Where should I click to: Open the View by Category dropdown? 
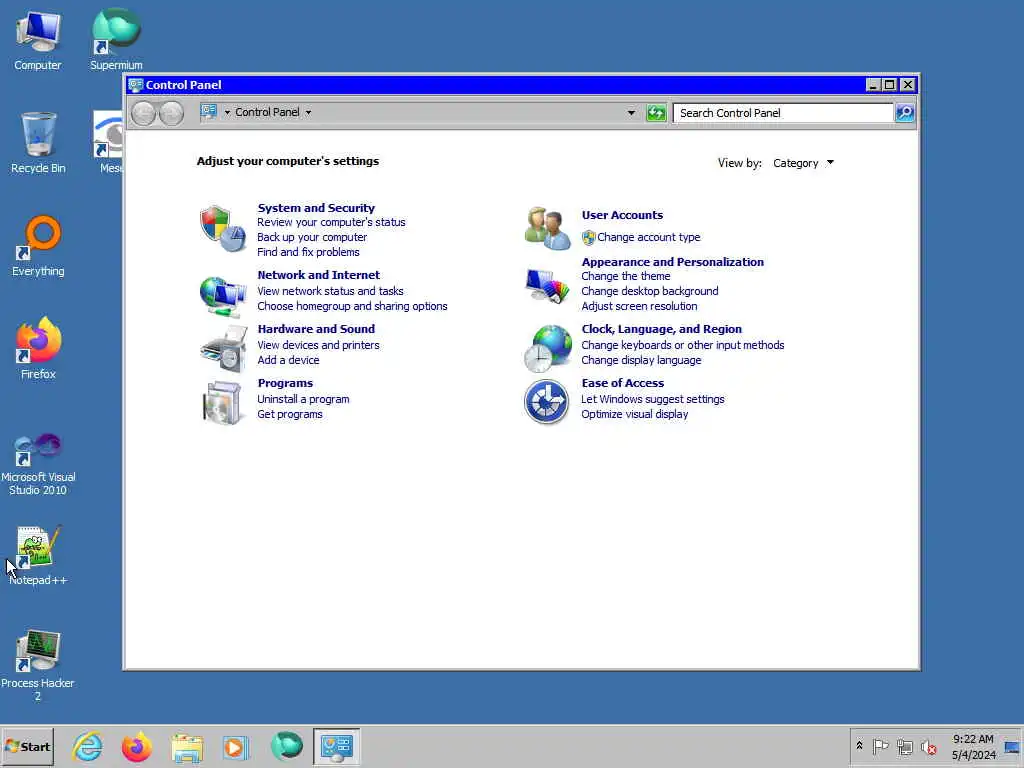point(803,163)
